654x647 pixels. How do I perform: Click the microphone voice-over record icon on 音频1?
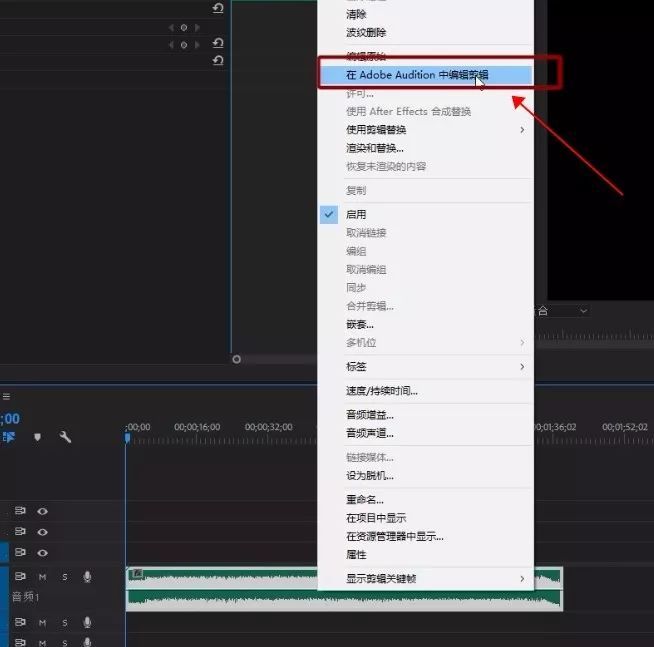tap(87, 577)
